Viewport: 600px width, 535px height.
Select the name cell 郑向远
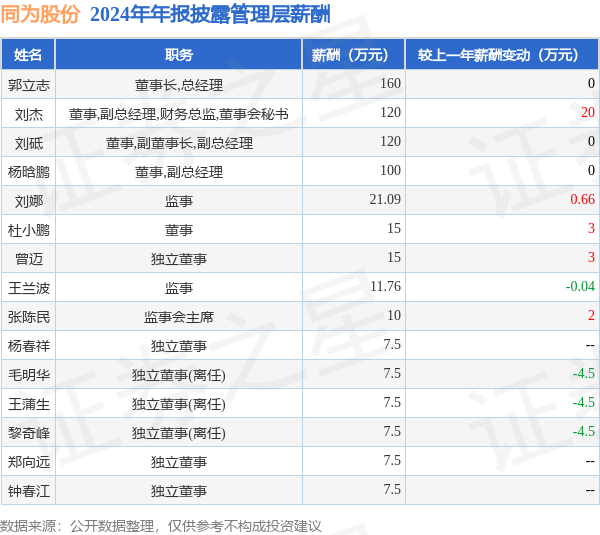pyautogui.click(x=29, y=462)
